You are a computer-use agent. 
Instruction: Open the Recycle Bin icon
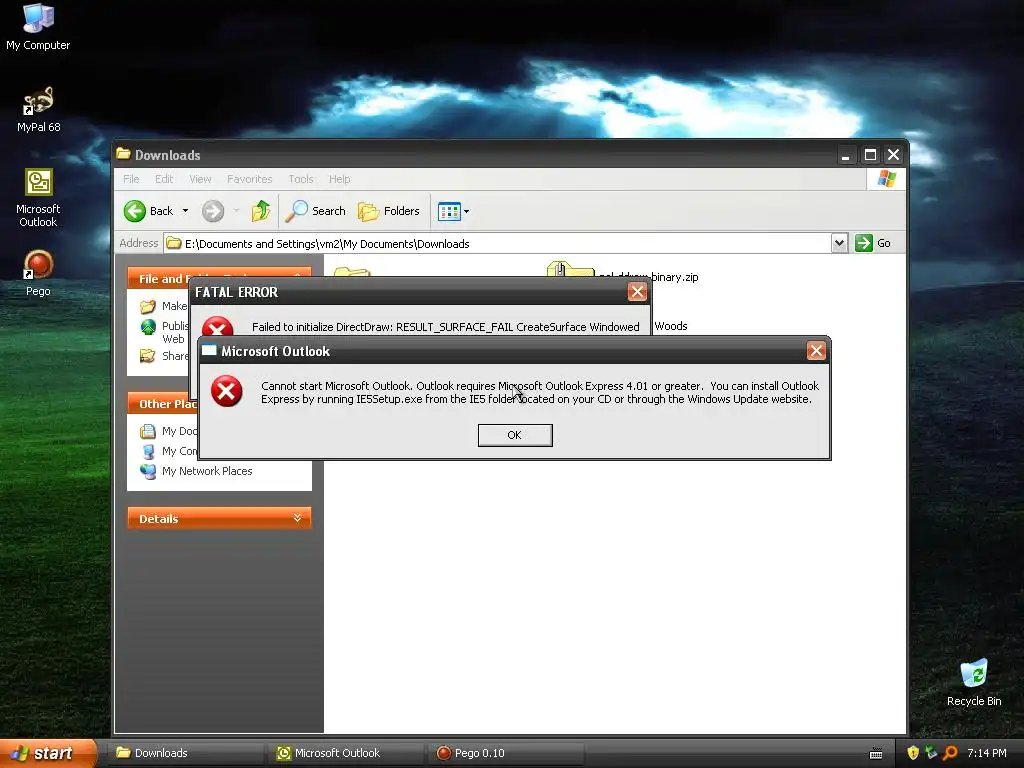coord(974,682)
